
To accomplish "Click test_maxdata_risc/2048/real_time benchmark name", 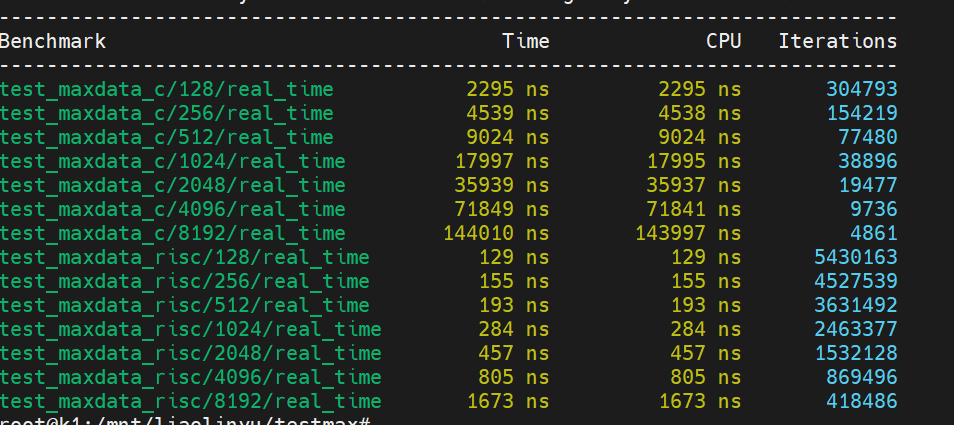I will tap(191, 354).
